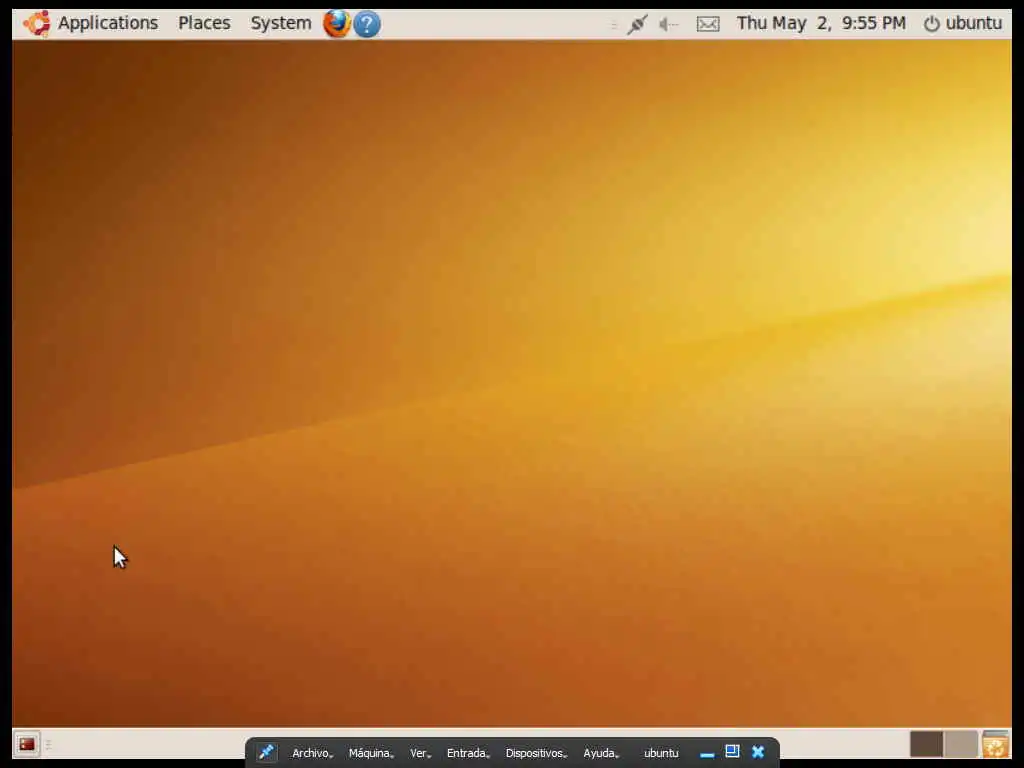Click the network connection indicator icon
Viewport: 1024px width, 768px height.
637,25
